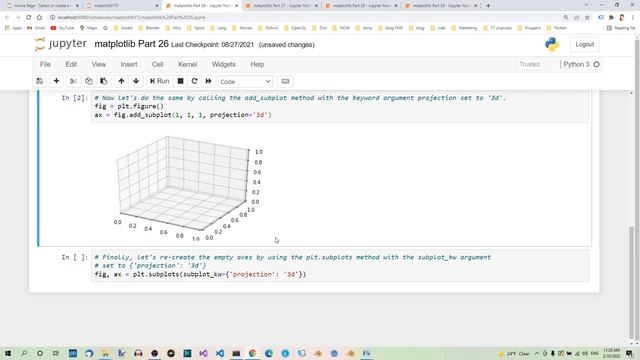Image resolution: width=640 pixels, height=360 pixels.
Task: Open the browser menu three dots
Action: (x=633, y=18)
